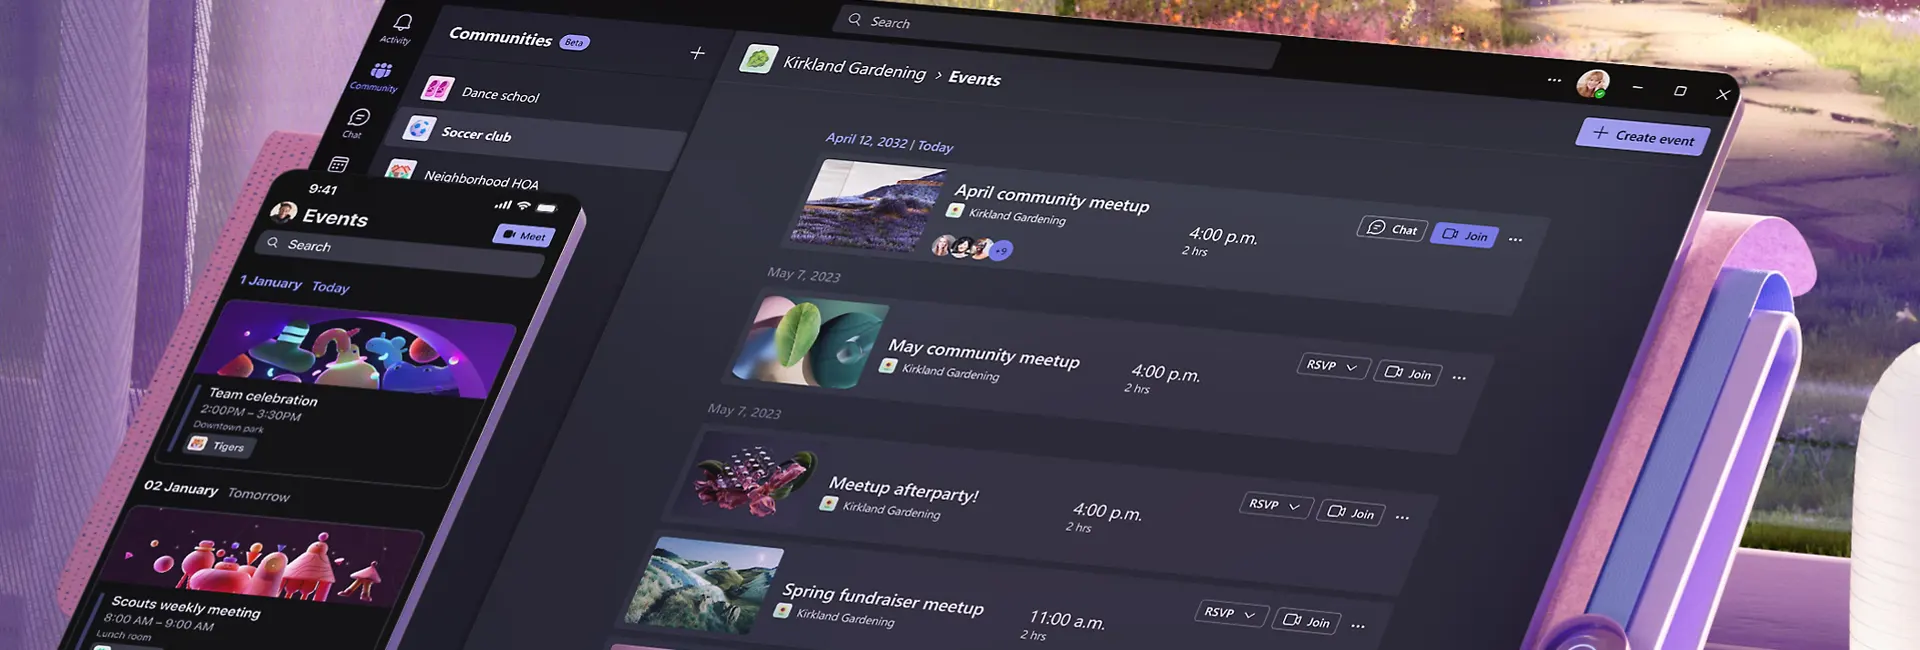1920x650 pixels.
Task: Open more options for Meetup afterparty
Action: point(1402,517)
